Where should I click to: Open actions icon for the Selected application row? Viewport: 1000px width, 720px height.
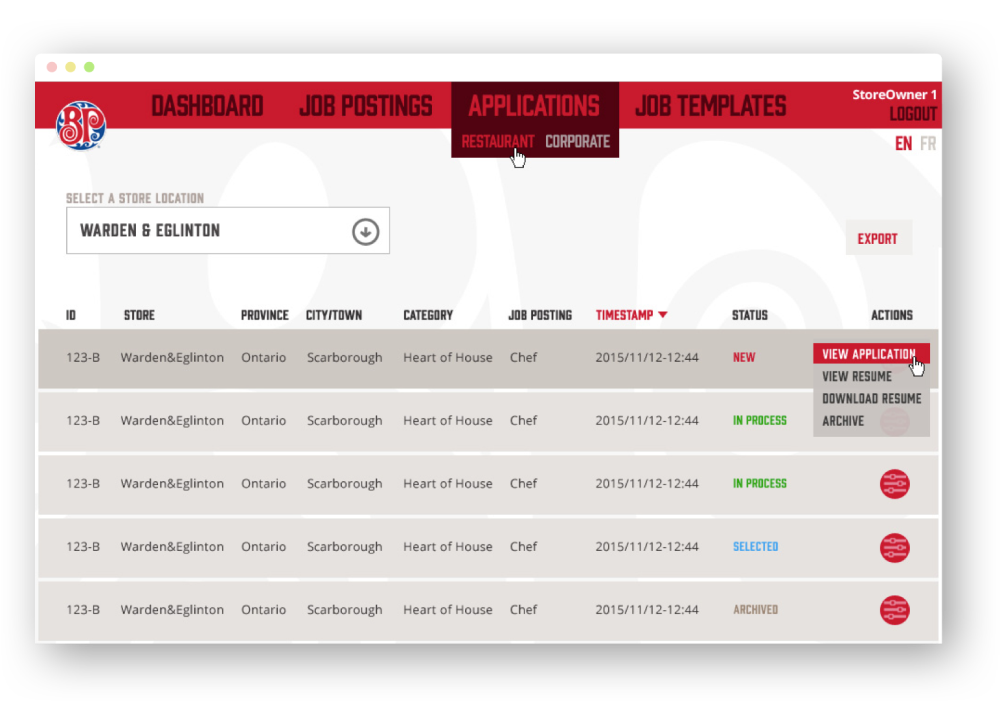tap(894, 547)
